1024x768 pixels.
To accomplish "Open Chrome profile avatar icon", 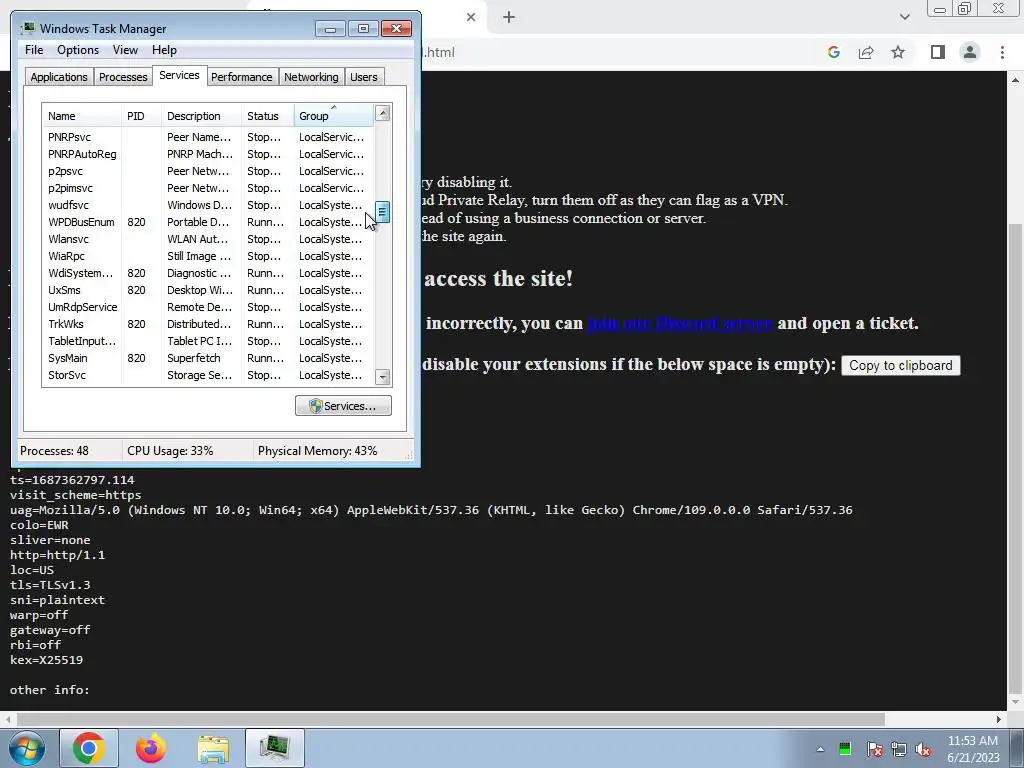I will (x=970, y=52).
